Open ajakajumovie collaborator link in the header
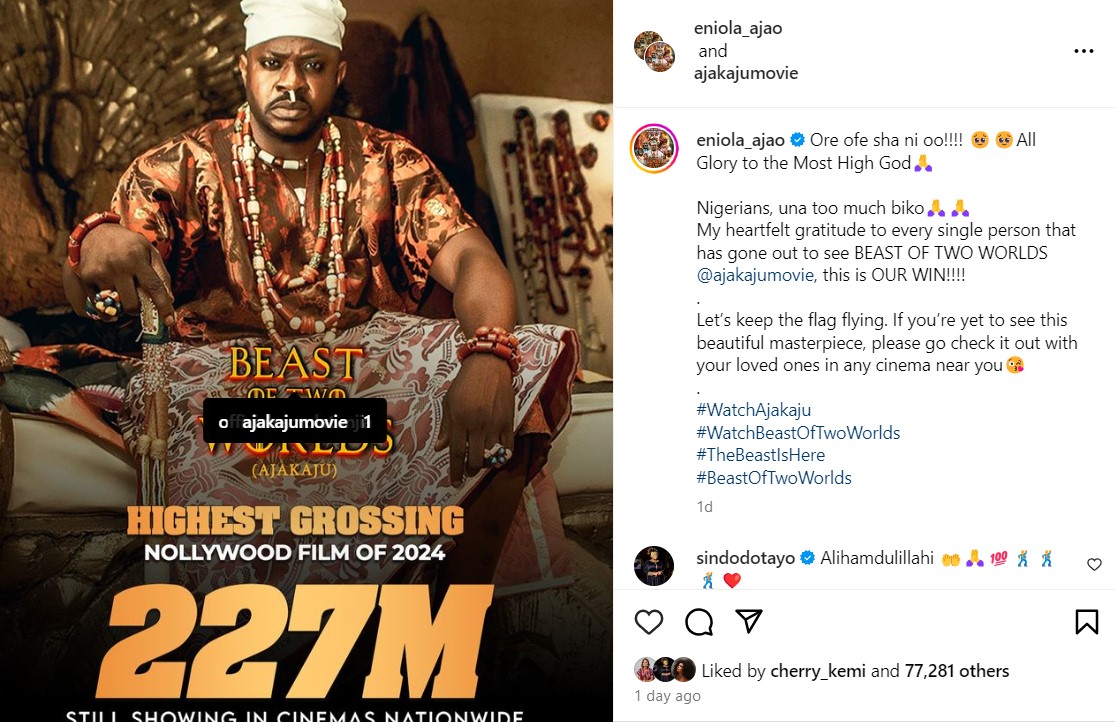The image size is (1115, 722). click(746, 73)
